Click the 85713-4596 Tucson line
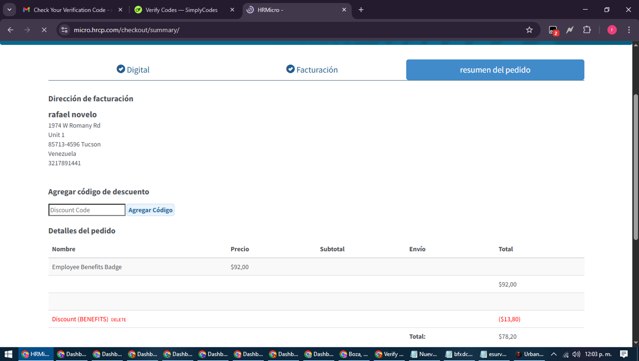Image resolution: width=639 pixels, height=361 pixels. tap(75, 144)
